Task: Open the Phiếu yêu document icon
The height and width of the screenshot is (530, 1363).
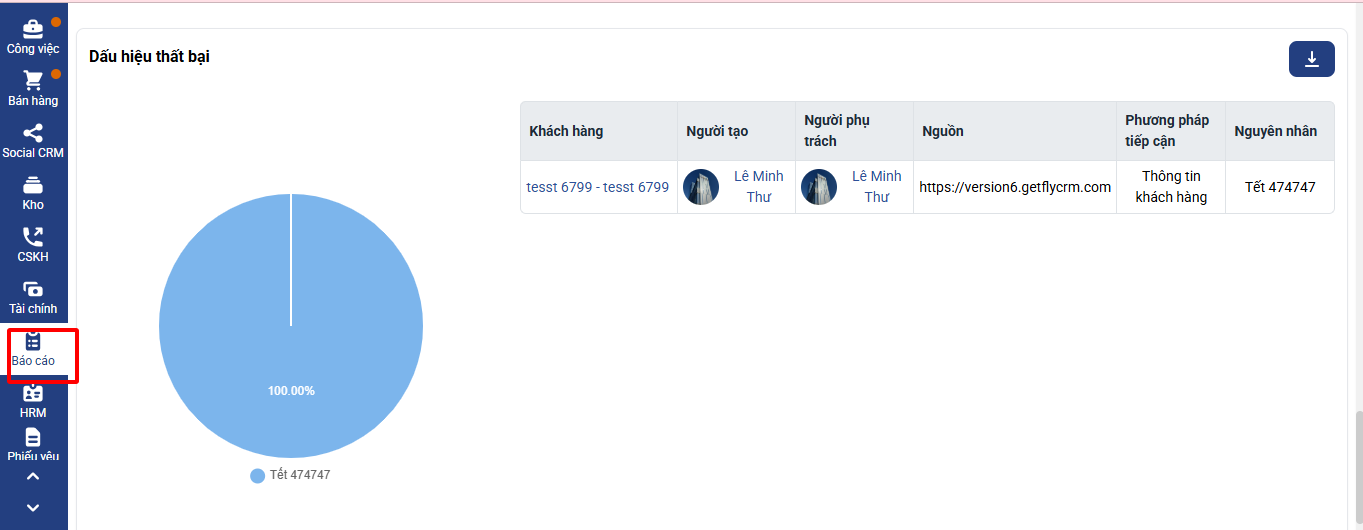Action: pyautogui.click(x=33, y=438)
